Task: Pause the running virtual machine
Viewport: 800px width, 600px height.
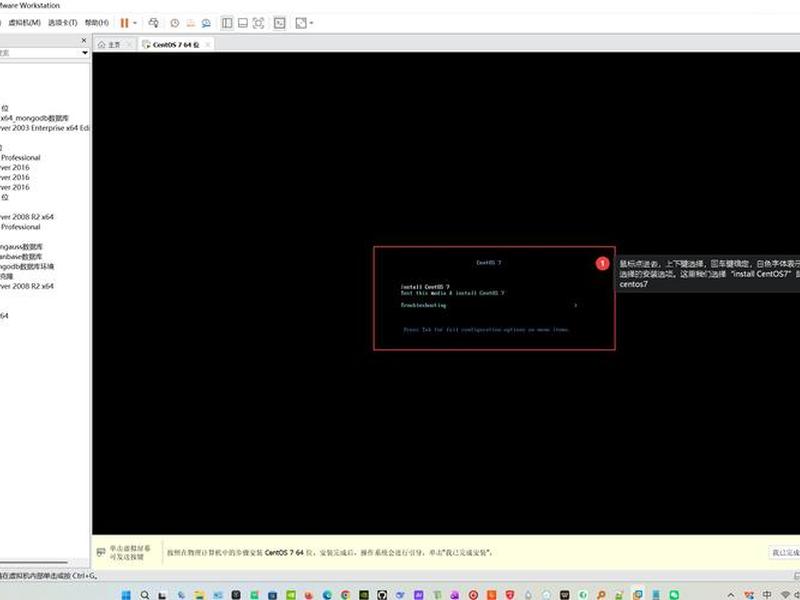Action: (124, 22)
